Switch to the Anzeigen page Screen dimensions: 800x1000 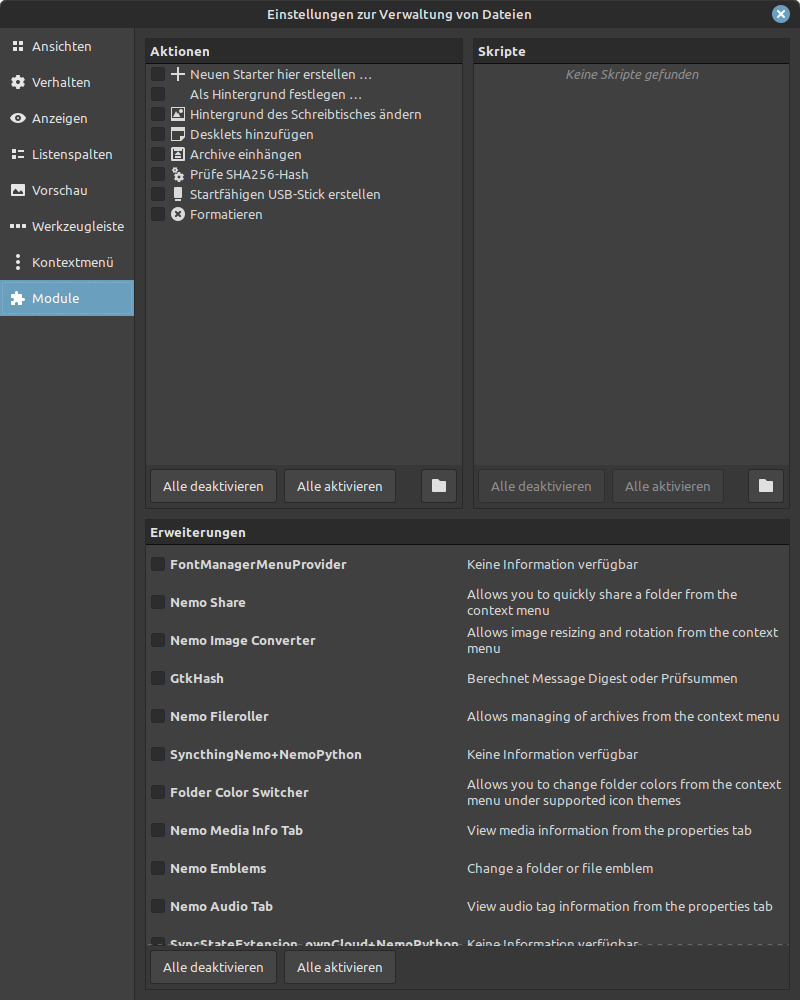67,118
